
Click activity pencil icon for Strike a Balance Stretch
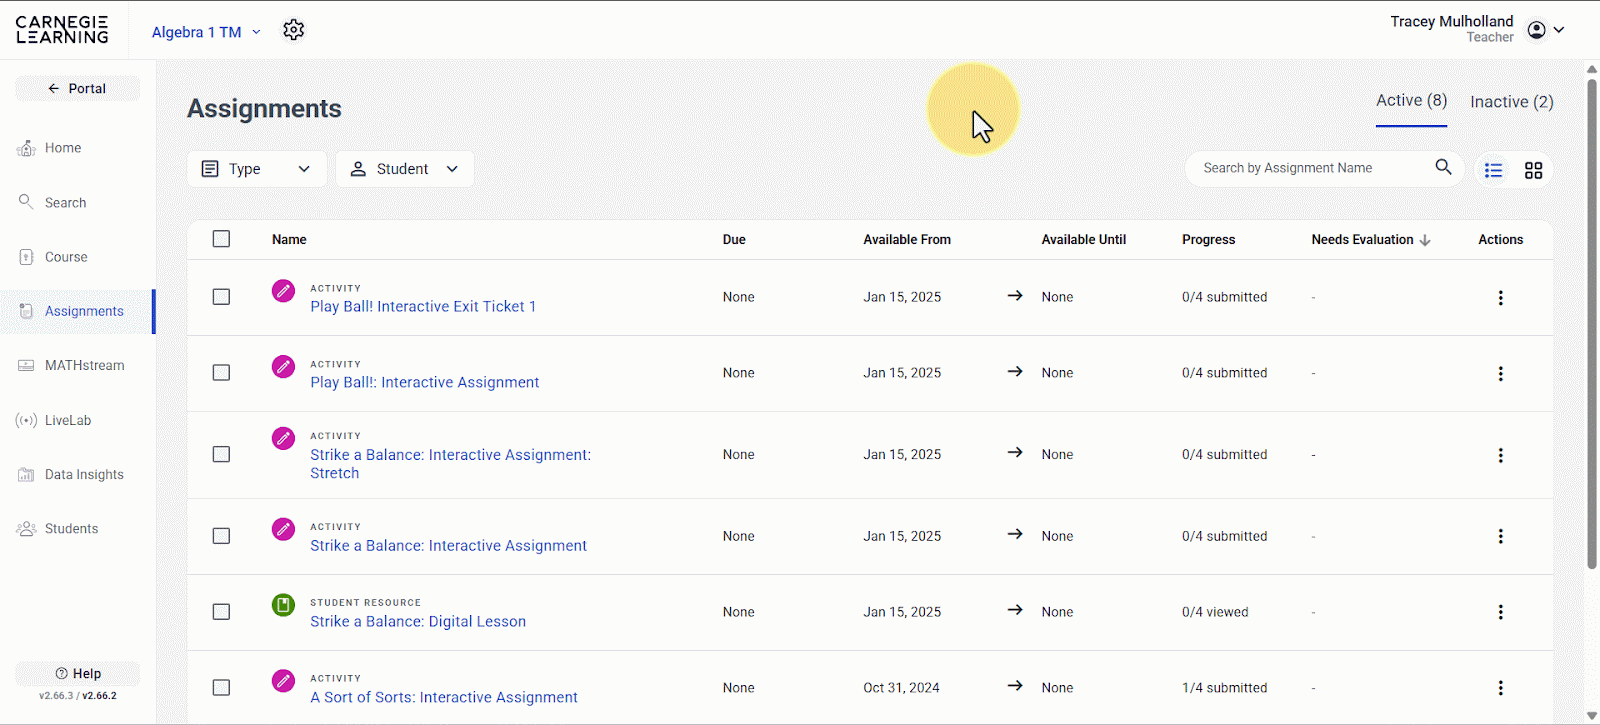point(284,438)
